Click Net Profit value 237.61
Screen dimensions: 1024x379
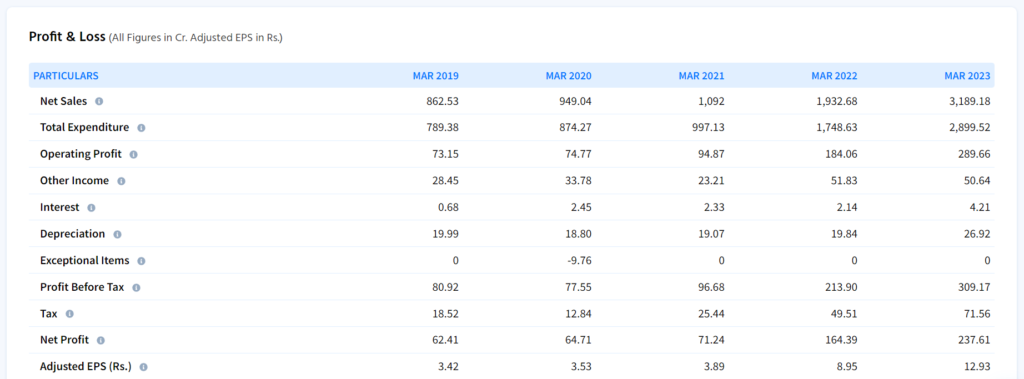[974, 340]
